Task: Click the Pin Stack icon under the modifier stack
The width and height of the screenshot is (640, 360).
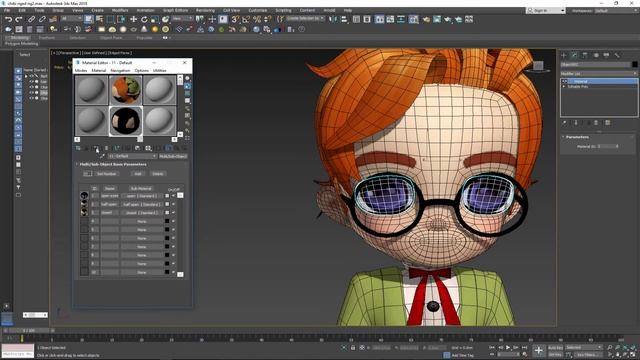Action: point(564,122)
